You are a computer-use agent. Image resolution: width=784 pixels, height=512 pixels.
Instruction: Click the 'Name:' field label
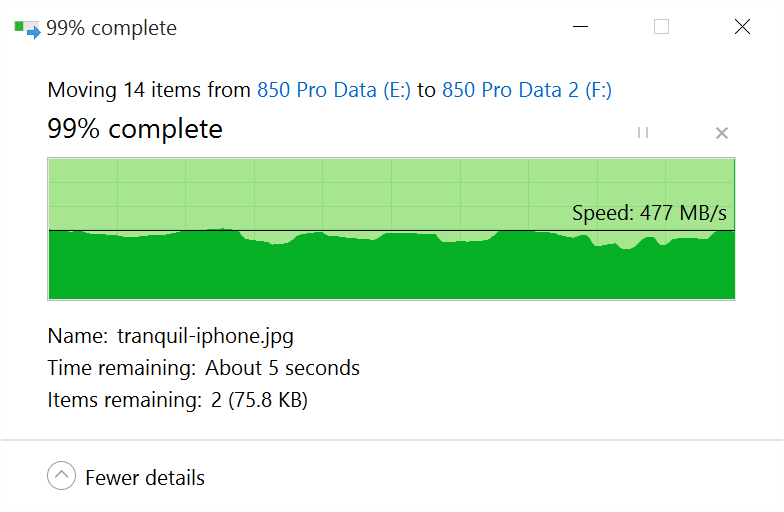(77, 336)
